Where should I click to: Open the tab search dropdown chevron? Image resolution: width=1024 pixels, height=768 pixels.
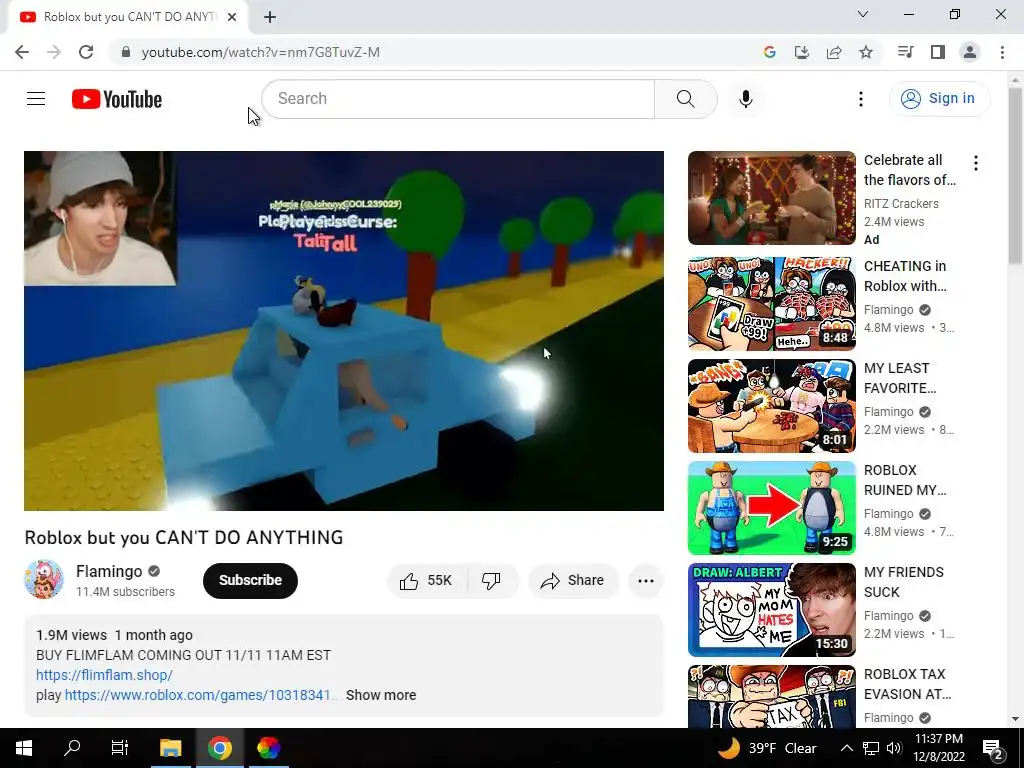tap(863, 14)
